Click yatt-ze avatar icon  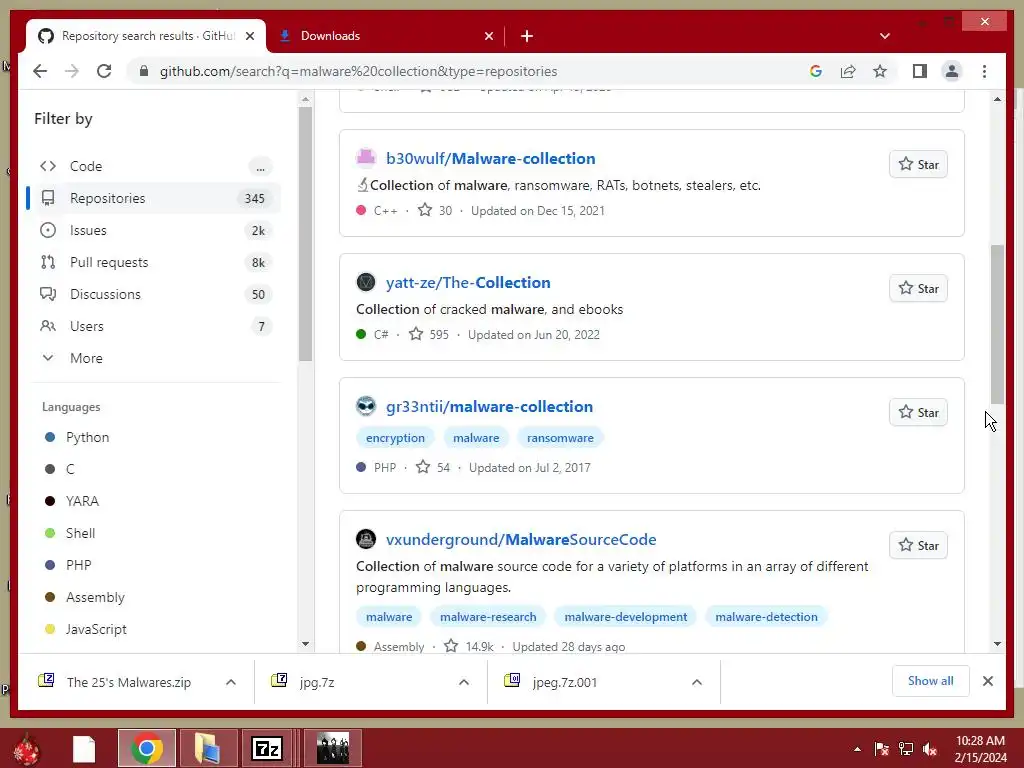coord(366,282)
